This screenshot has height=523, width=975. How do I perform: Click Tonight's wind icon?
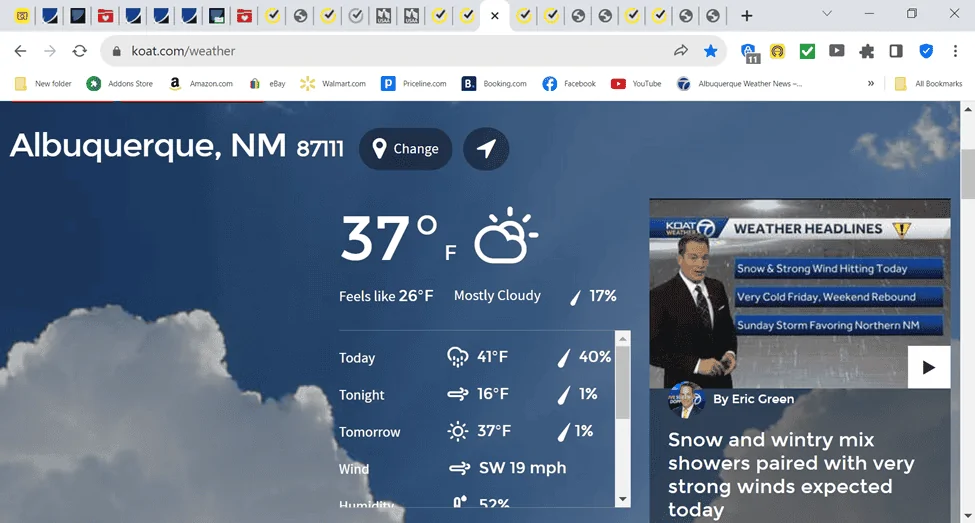[458, 394]
